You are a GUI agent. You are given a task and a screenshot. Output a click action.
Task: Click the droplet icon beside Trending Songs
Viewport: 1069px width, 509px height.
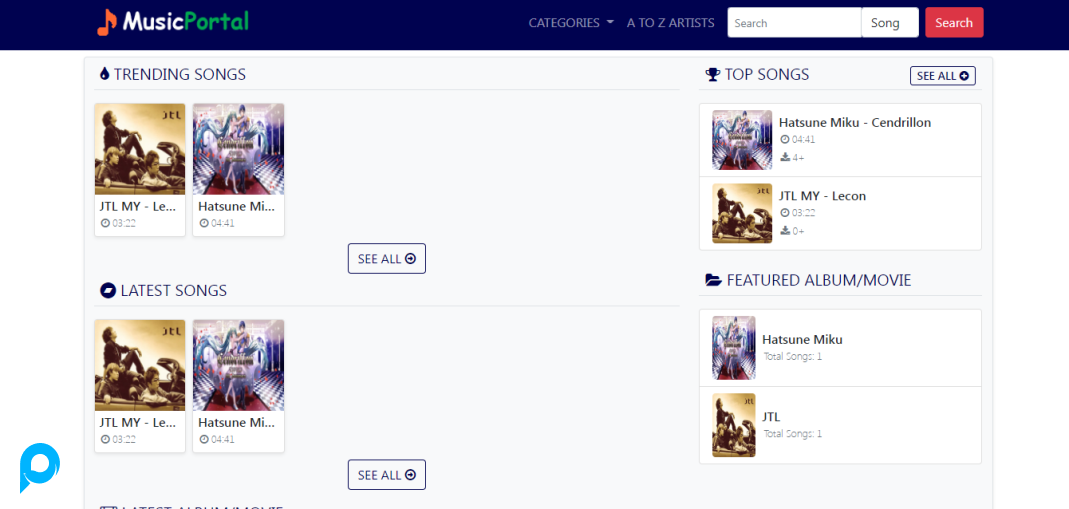click(x=104, y=74)
